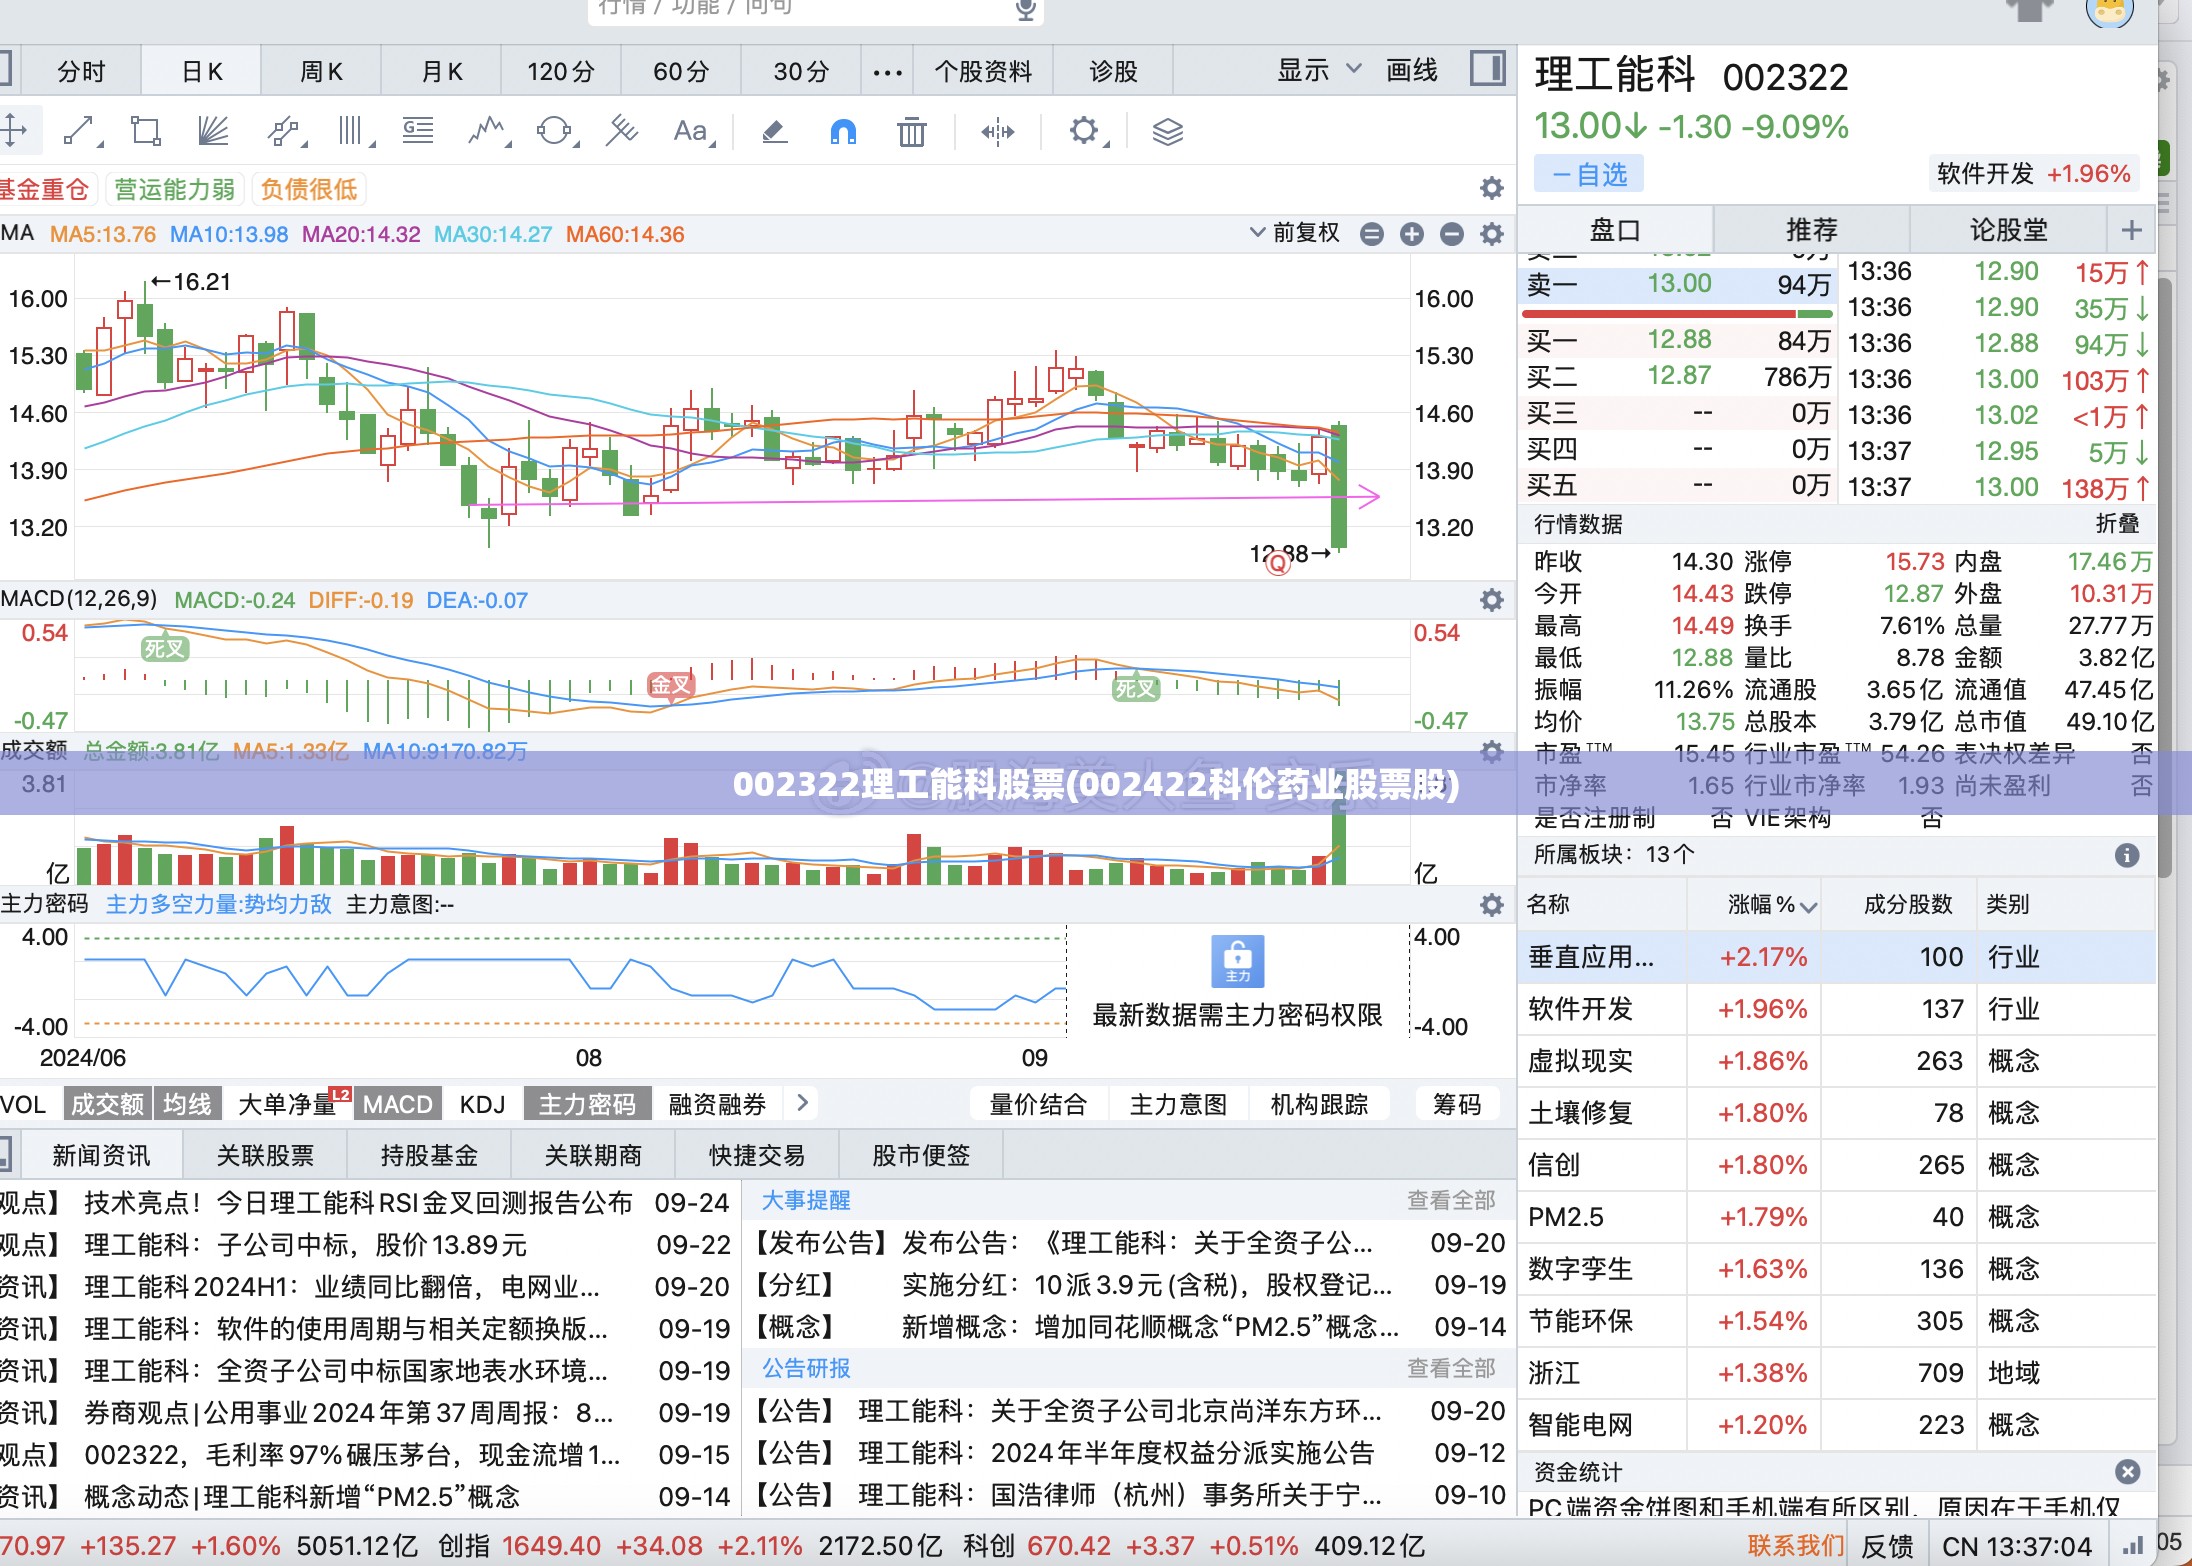Expand more indicators arrow after 融资融券
Viewport: 2192px width, 1566px height.
click(802, 1103)
